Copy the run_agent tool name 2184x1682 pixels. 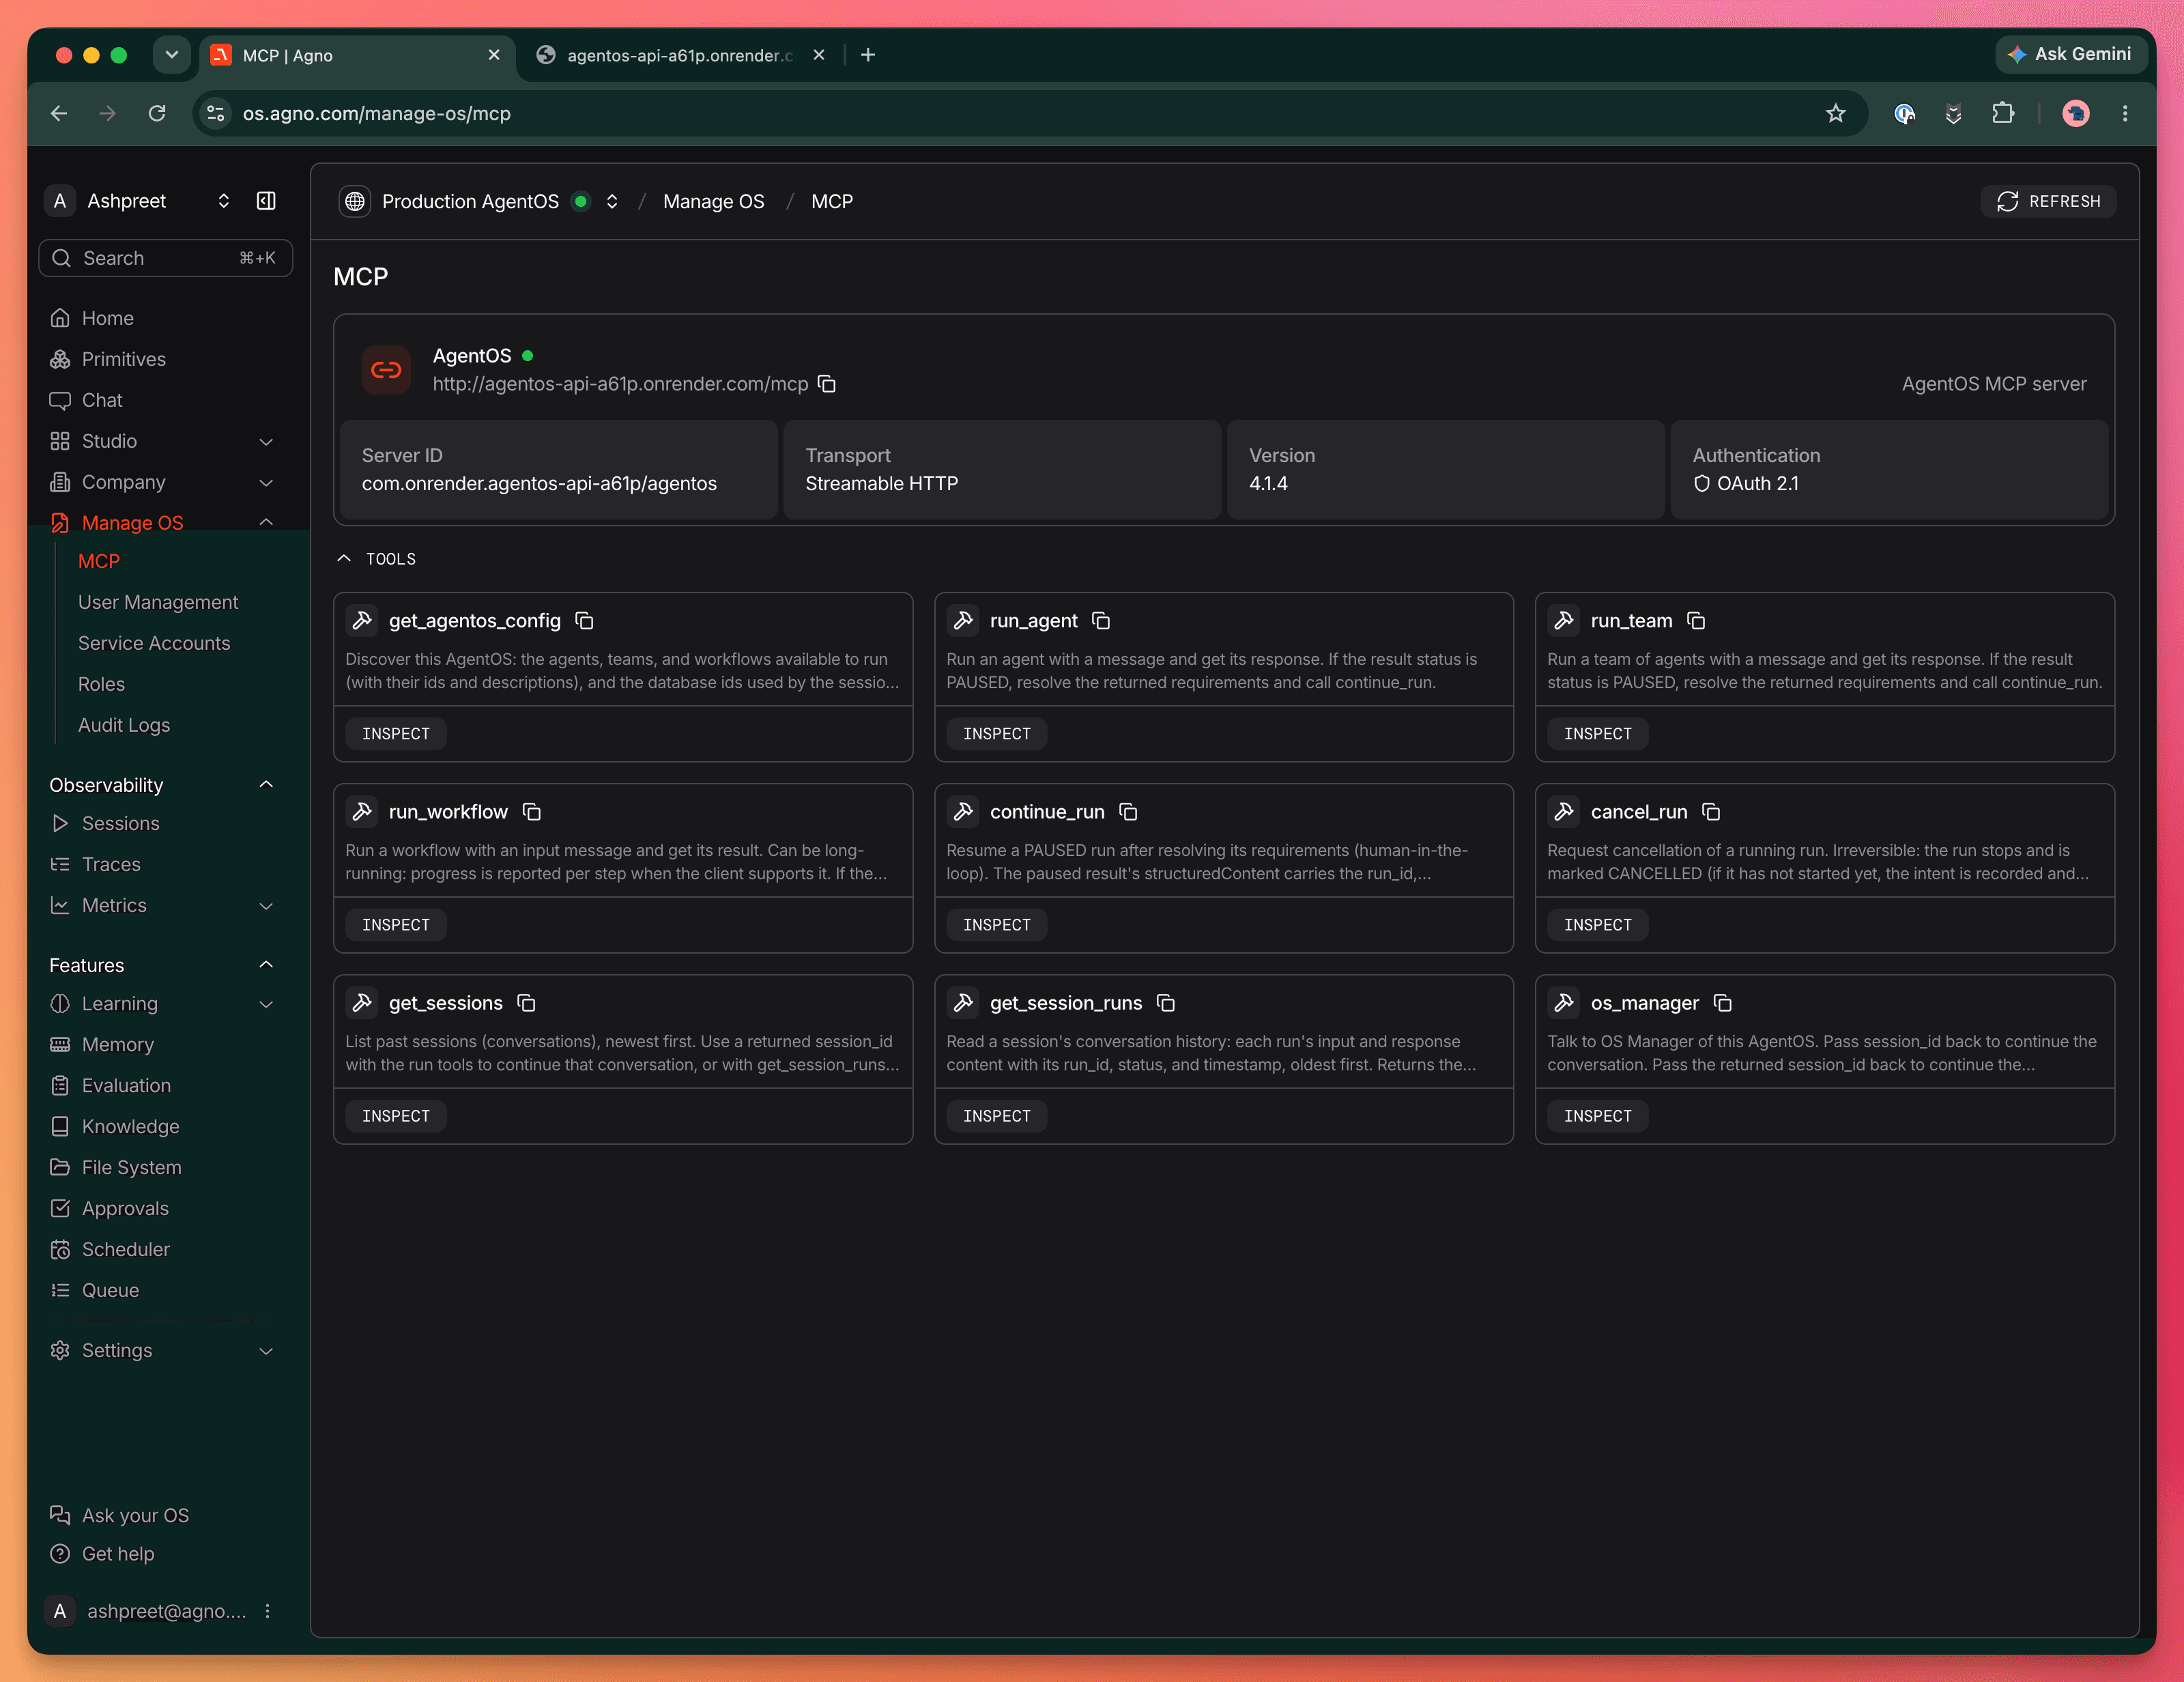(x=1101, y=621)
